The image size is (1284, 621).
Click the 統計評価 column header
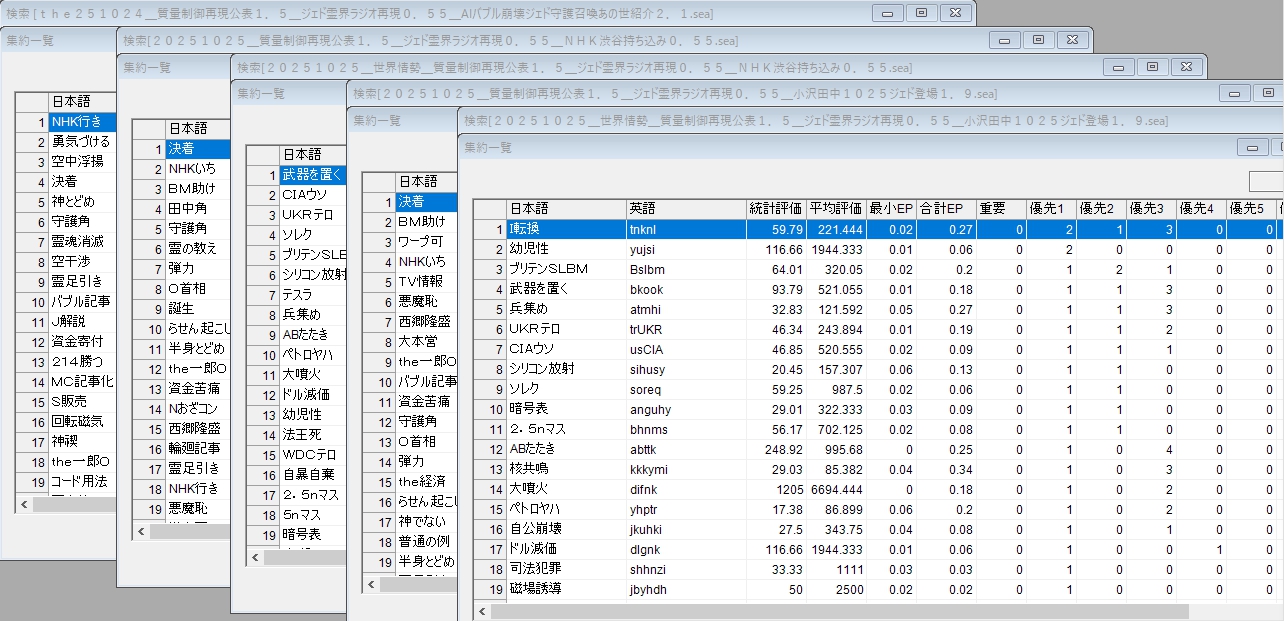[x=776, y=208]
